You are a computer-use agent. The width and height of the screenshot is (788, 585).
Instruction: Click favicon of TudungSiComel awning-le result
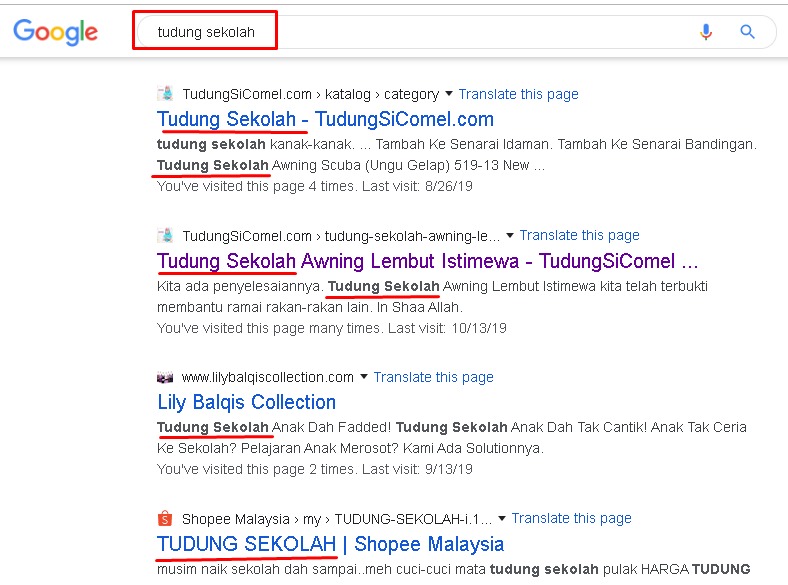click(165, 235)
